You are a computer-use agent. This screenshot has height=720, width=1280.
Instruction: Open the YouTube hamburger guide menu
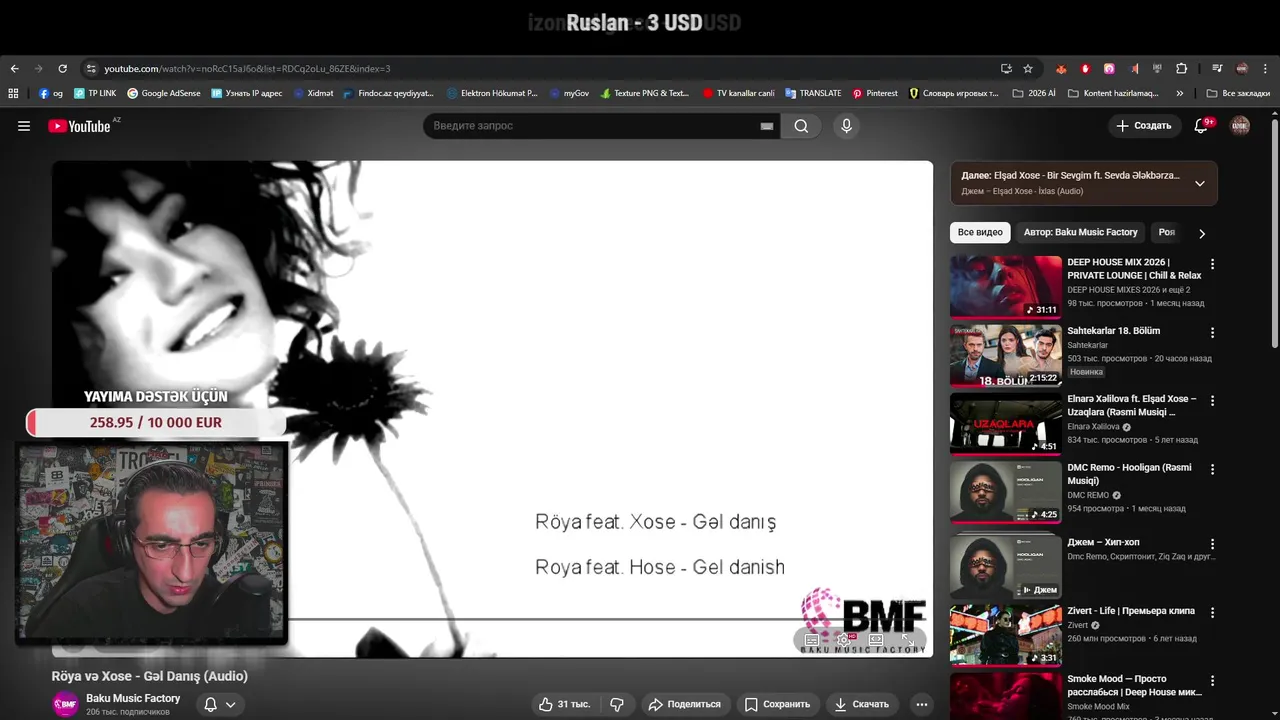pyautogui.click(x=24, y=126)
